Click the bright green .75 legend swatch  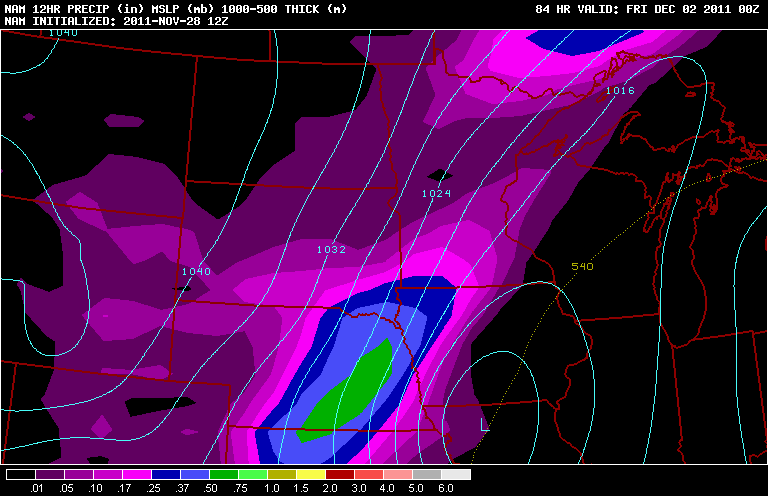(x=253, y=474)
